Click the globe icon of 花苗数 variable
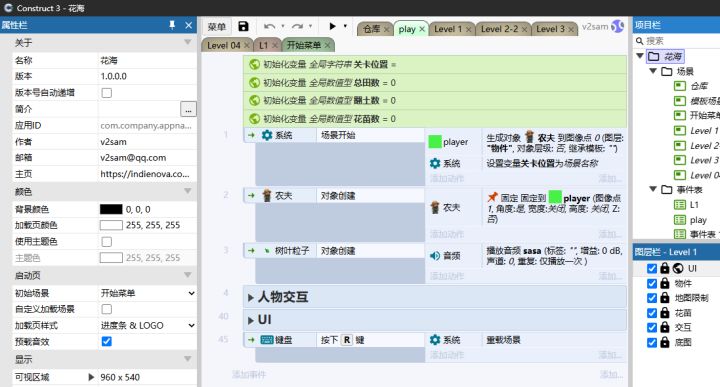The image size is (720, 387). coord(254,119)
